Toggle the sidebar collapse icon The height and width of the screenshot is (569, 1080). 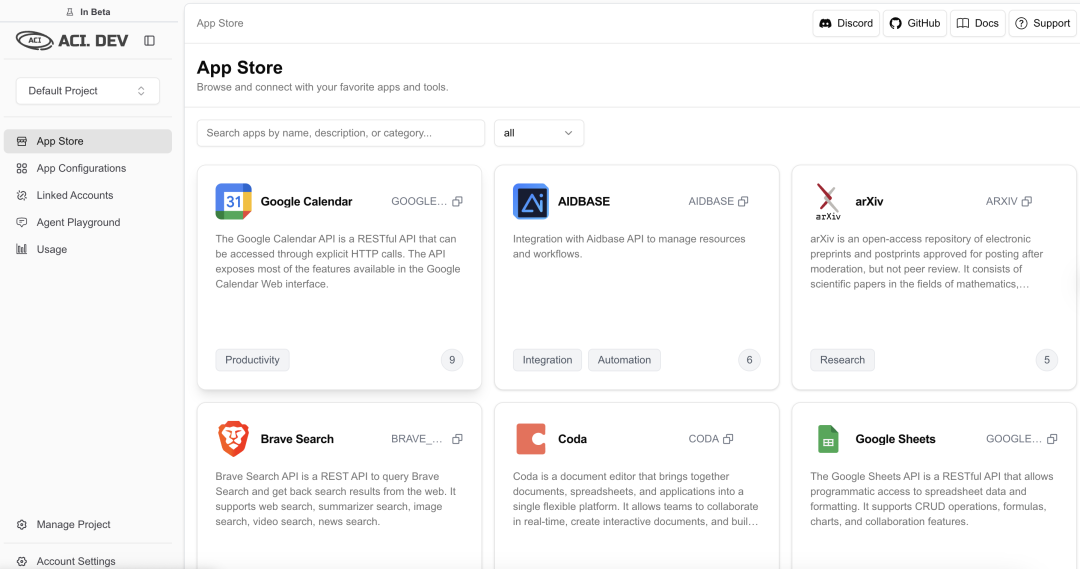point(149,41)
